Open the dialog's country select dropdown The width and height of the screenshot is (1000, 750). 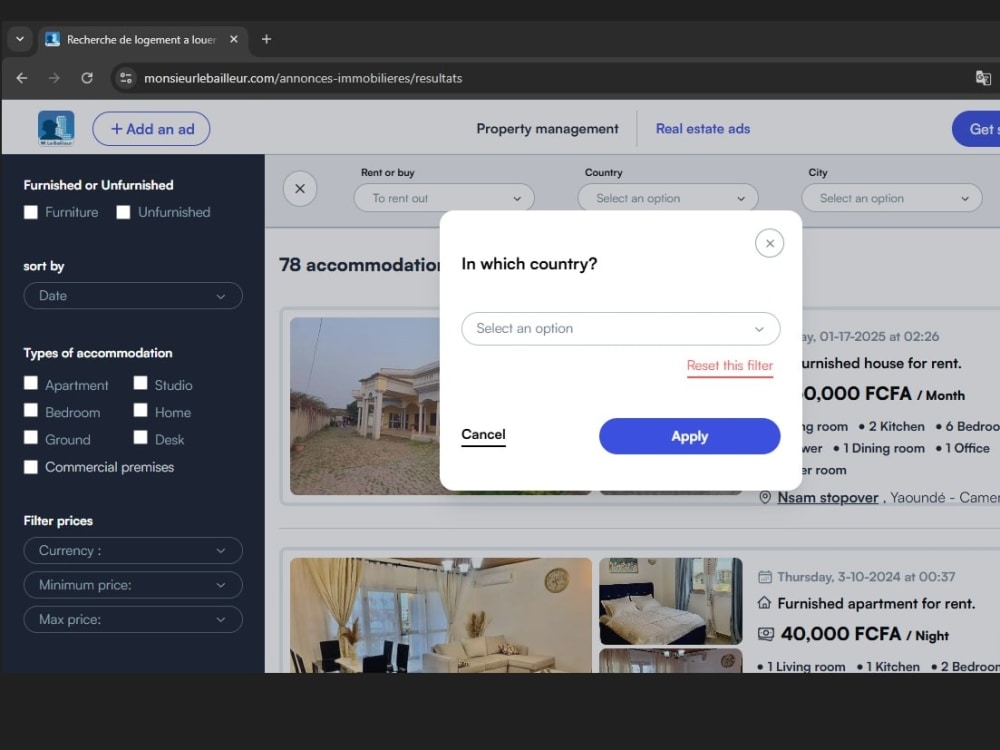621,328
